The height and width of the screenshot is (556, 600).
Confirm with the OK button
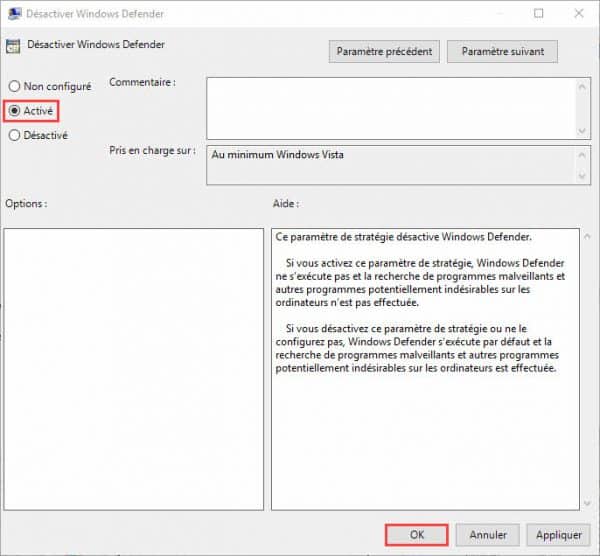[x=417, y=534]
